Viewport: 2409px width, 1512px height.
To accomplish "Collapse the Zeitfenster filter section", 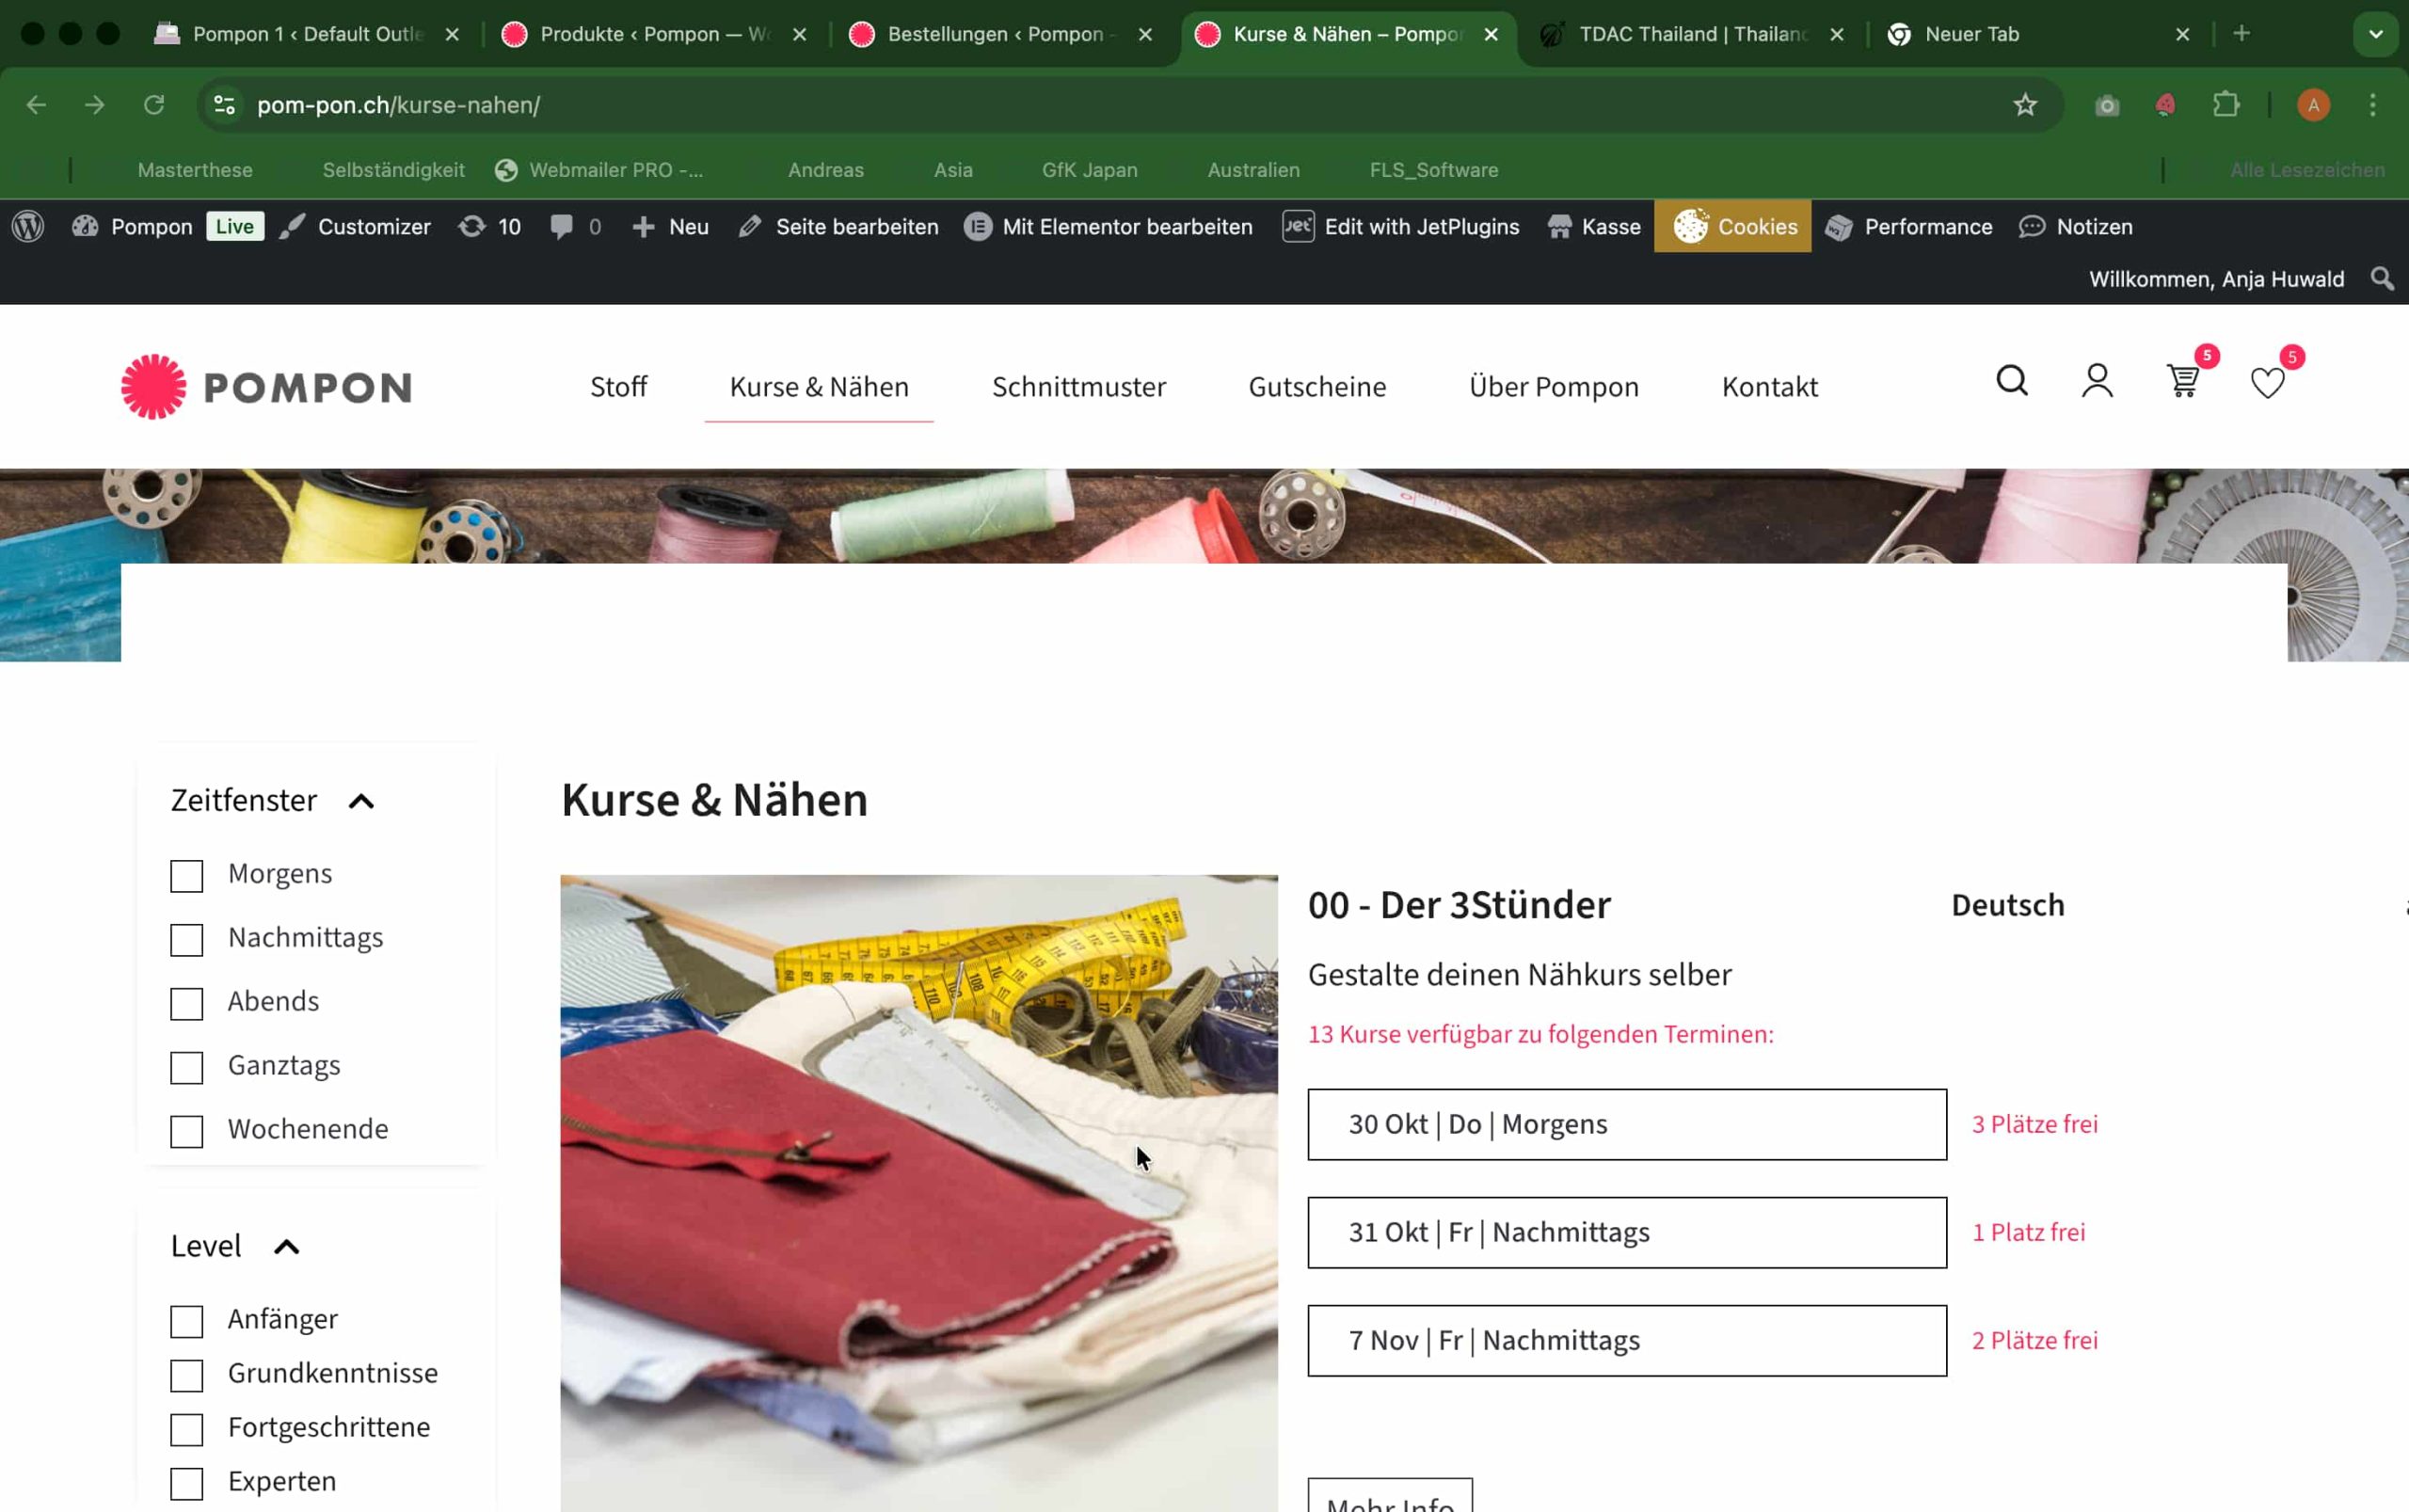I will (x=361, y=801).
